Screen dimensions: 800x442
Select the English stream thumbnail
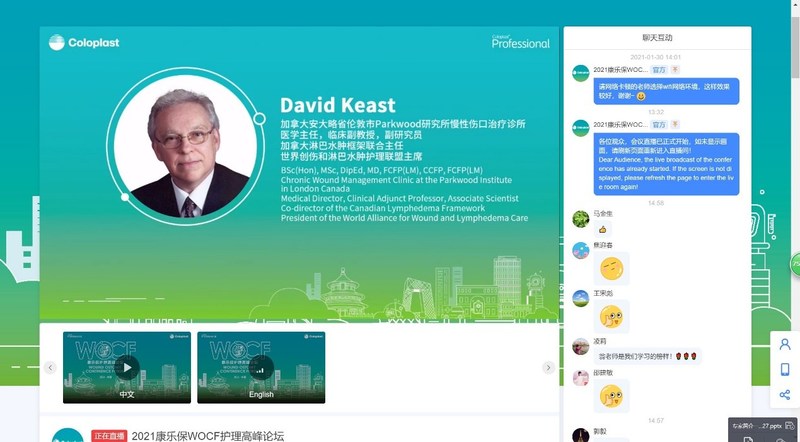click(260, 367)
